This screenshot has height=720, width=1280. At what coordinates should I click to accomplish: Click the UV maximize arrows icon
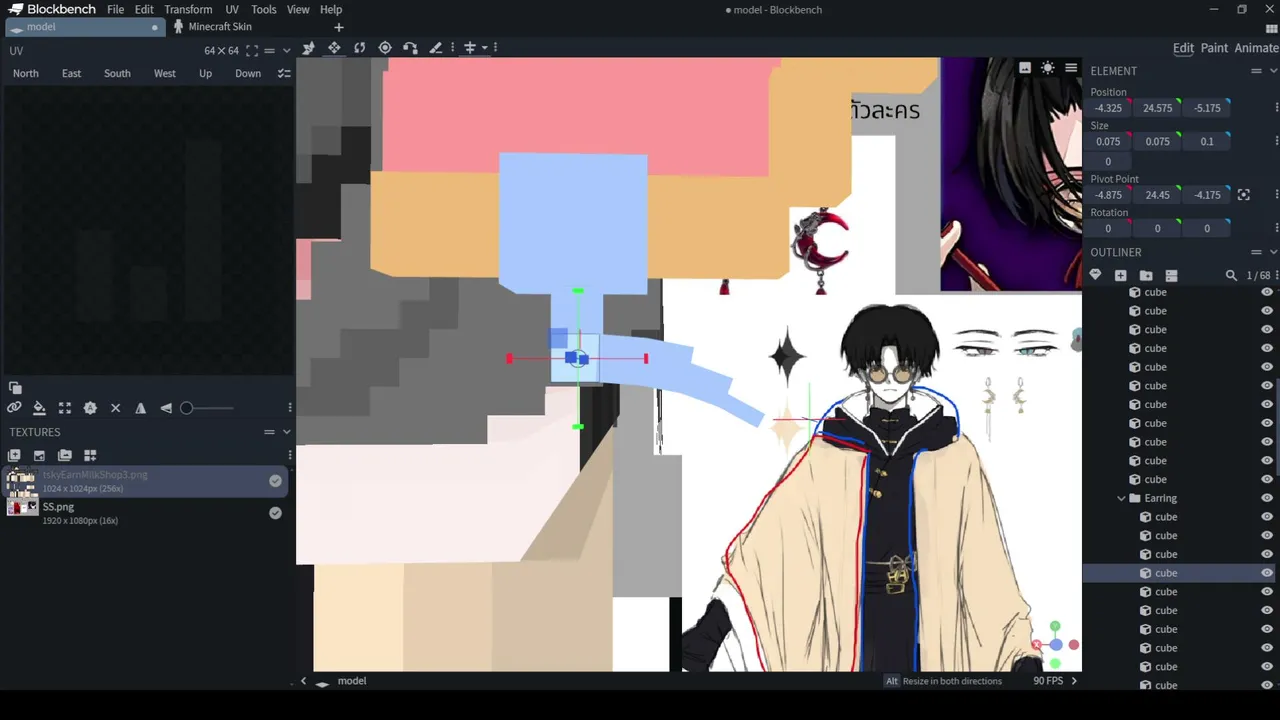tap(65, 408)
